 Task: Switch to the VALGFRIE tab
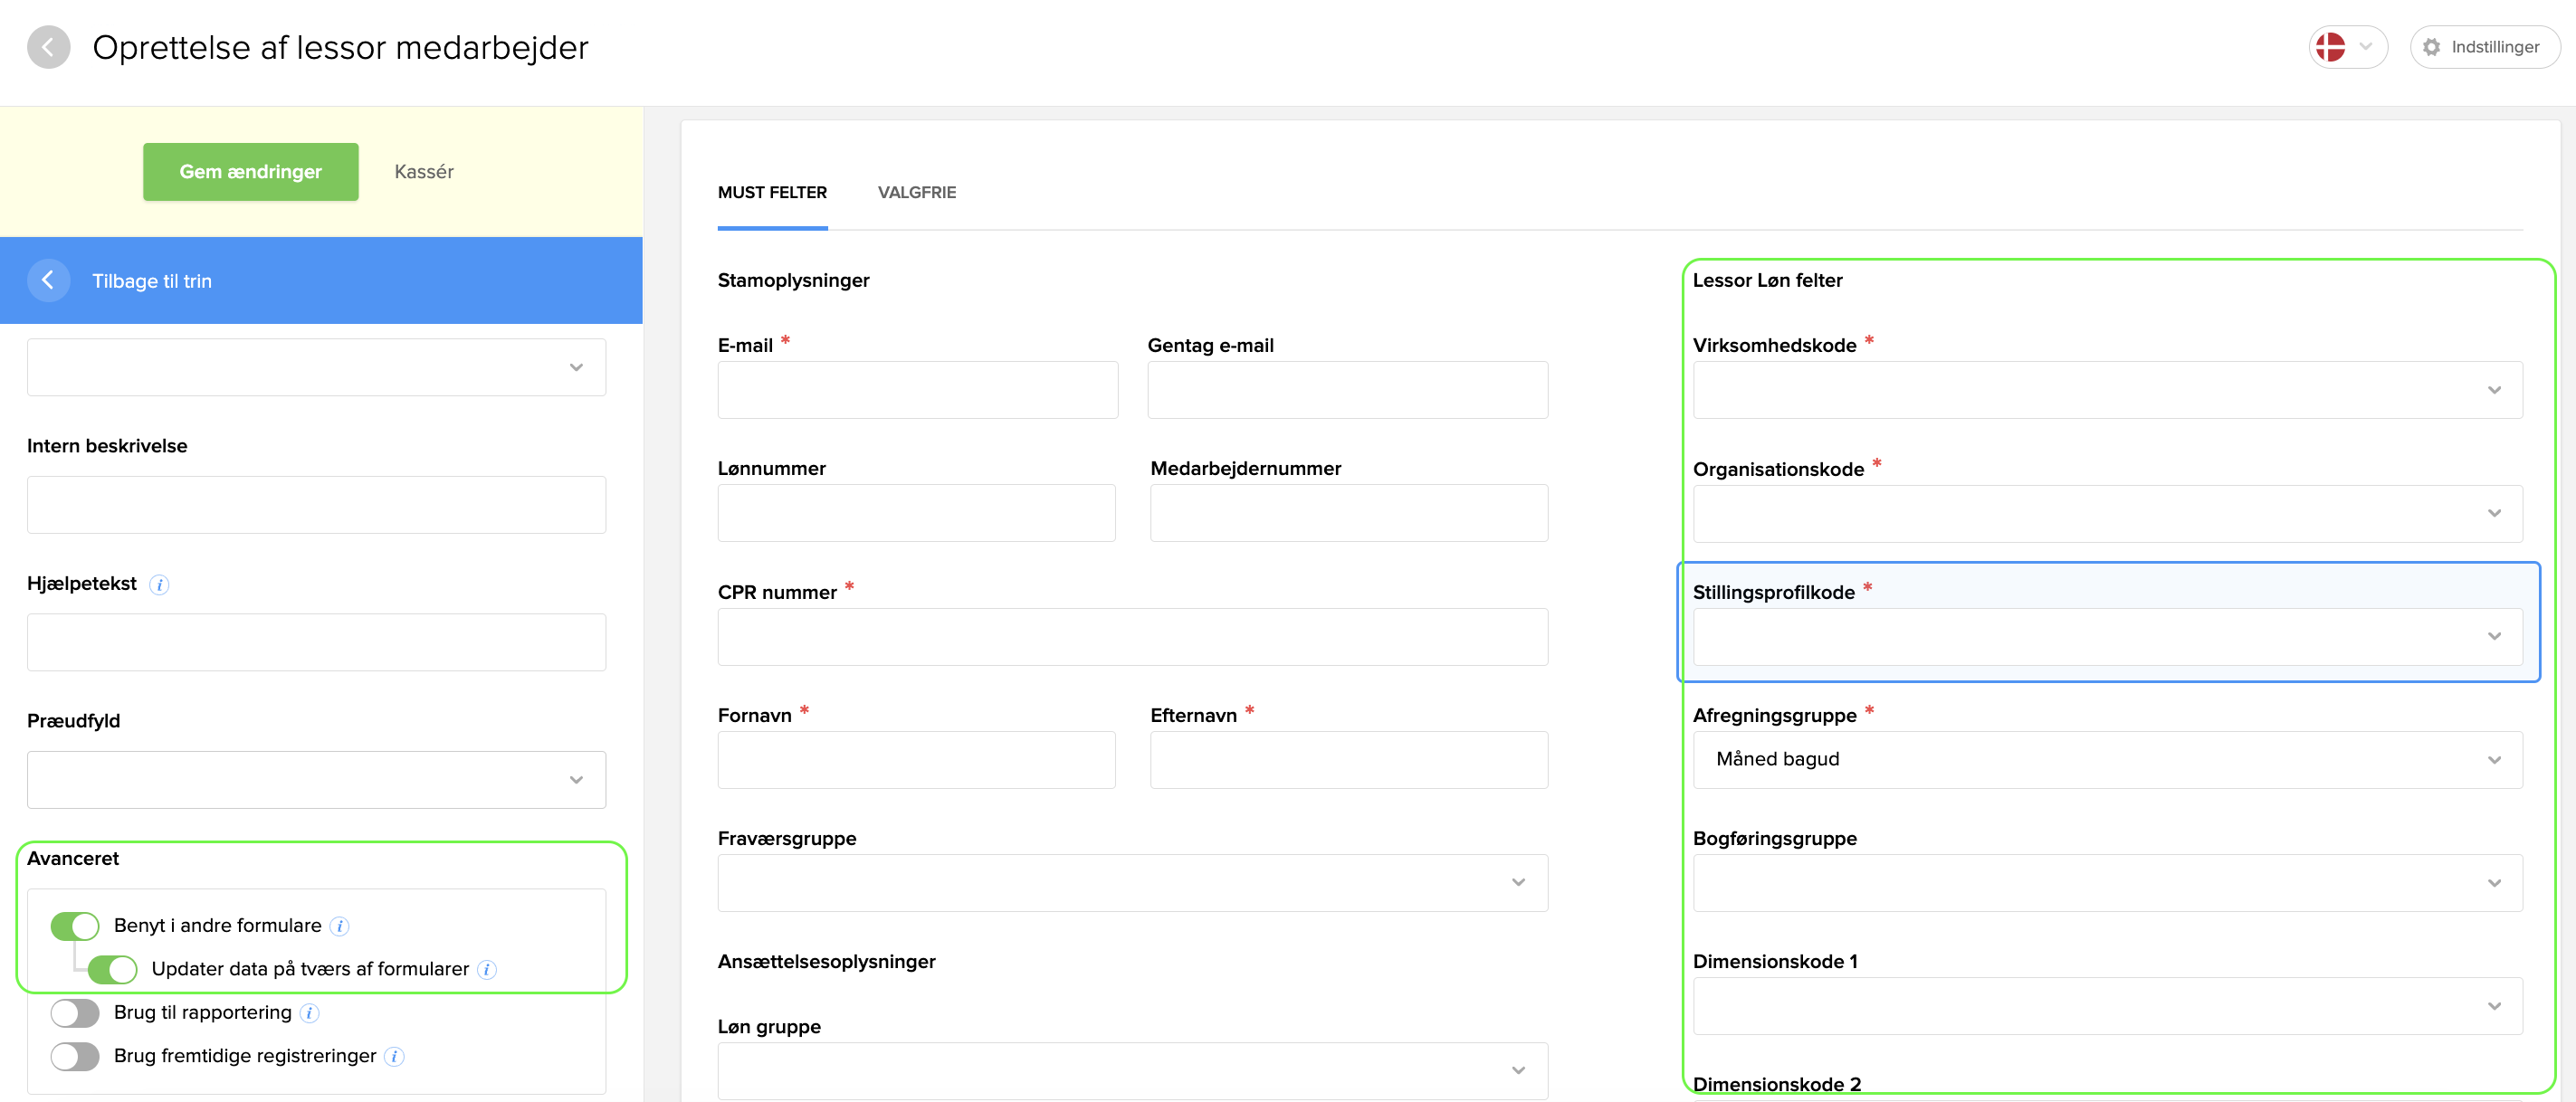[916, 193]
